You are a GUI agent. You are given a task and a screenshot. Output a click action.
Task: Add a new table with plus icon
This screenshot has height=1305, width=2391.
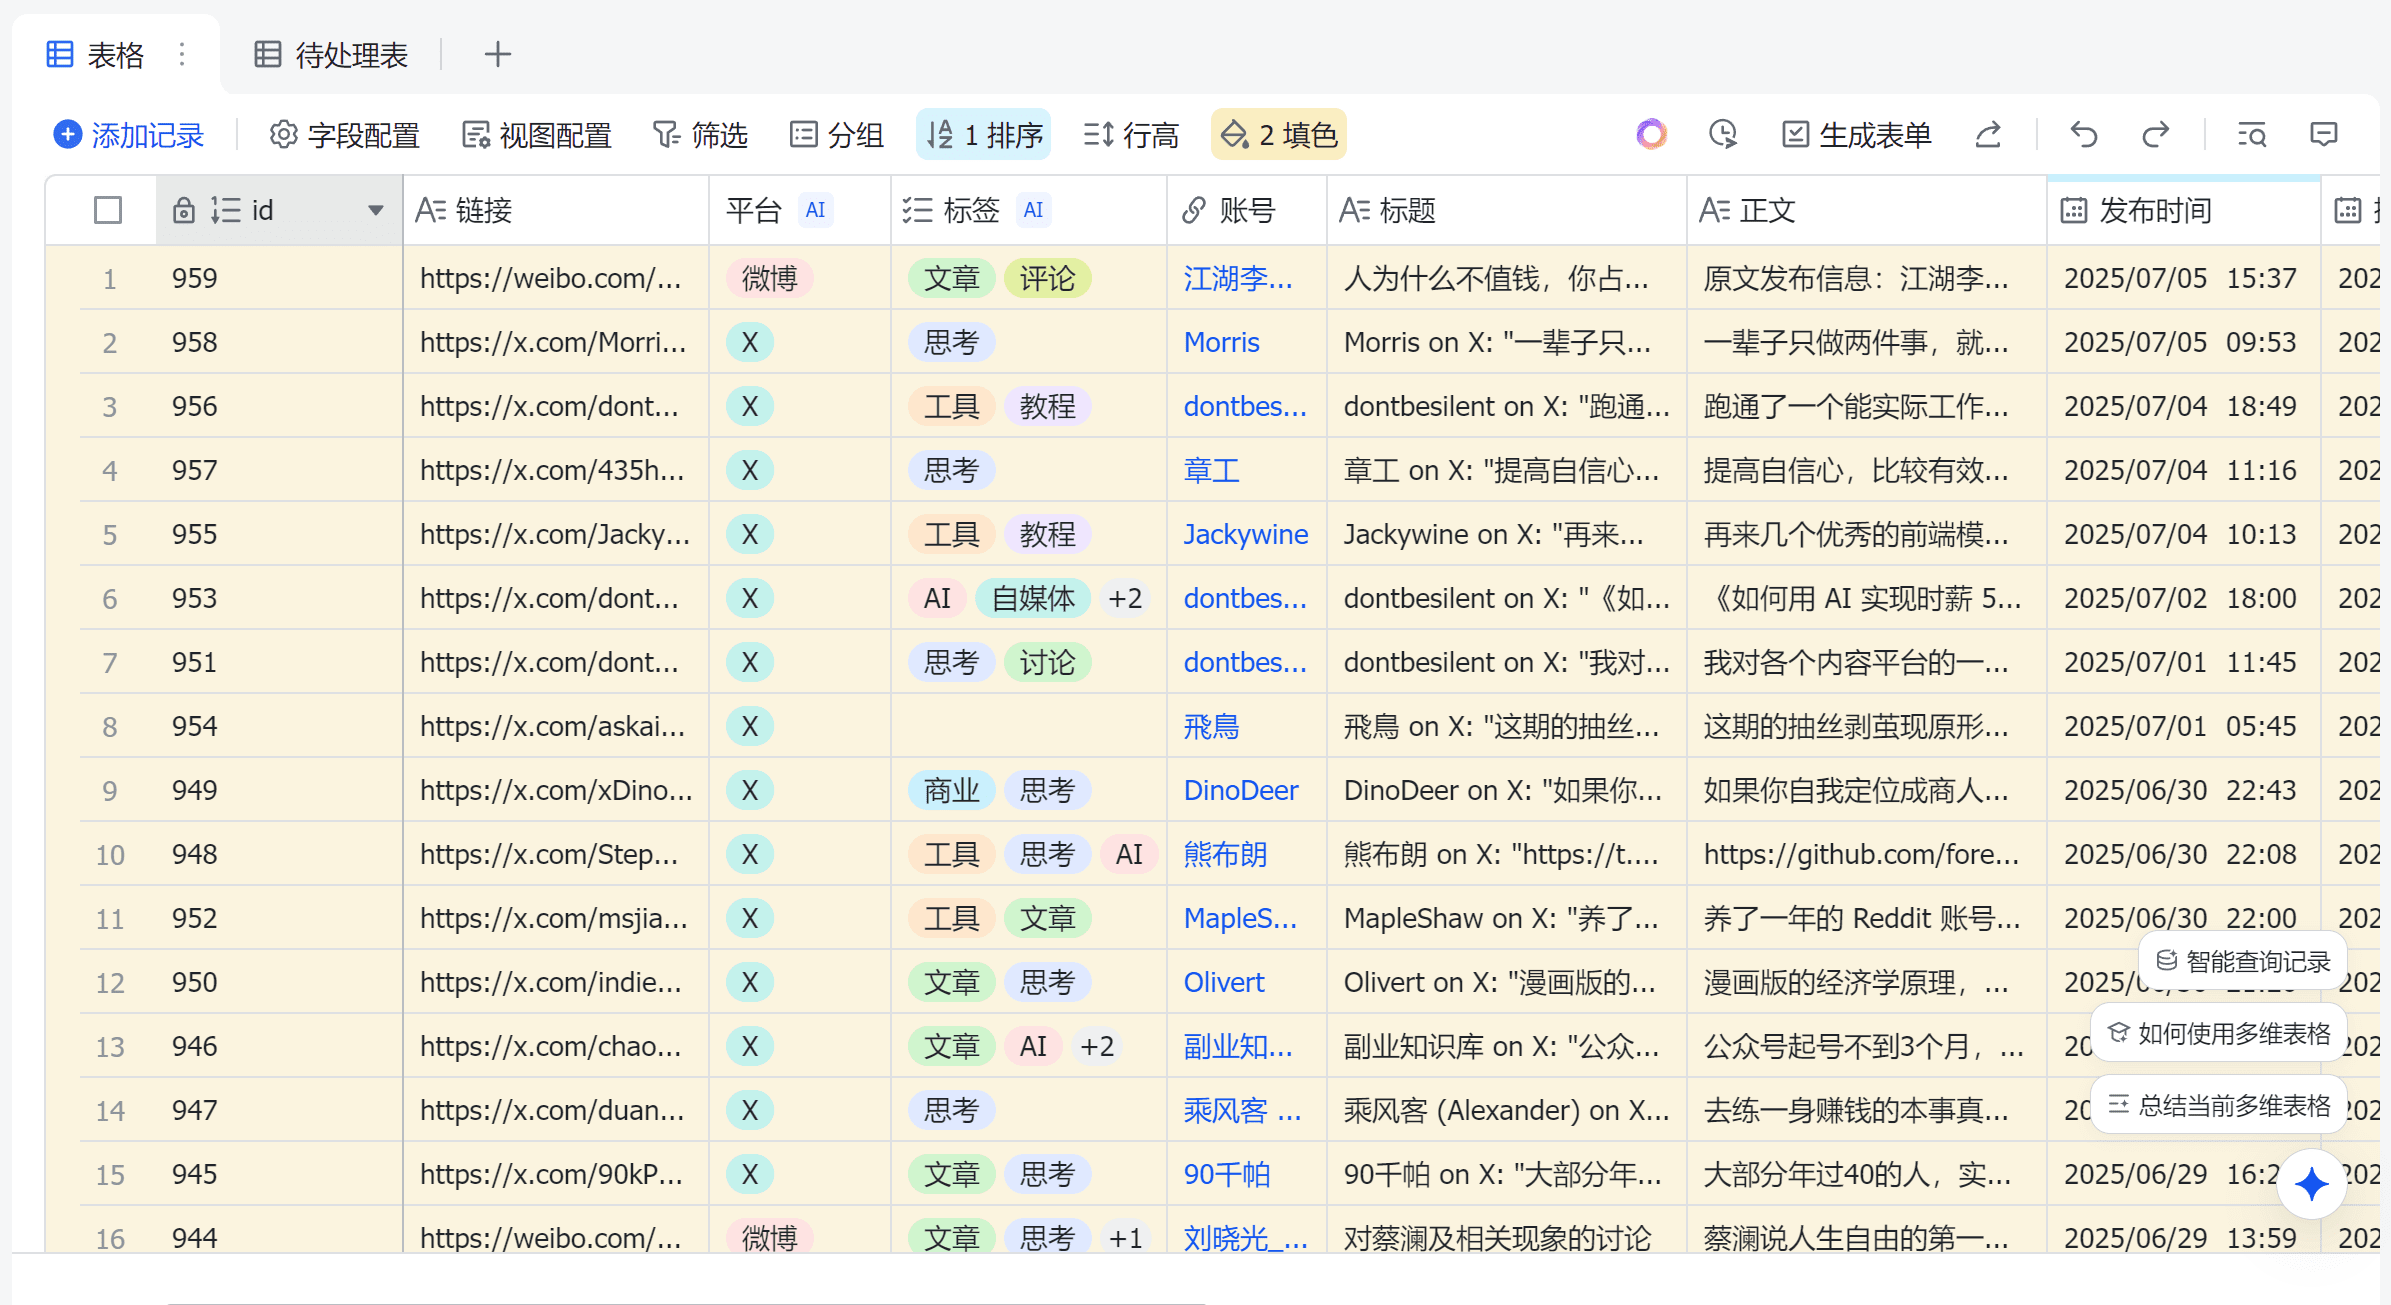[497, 54]
